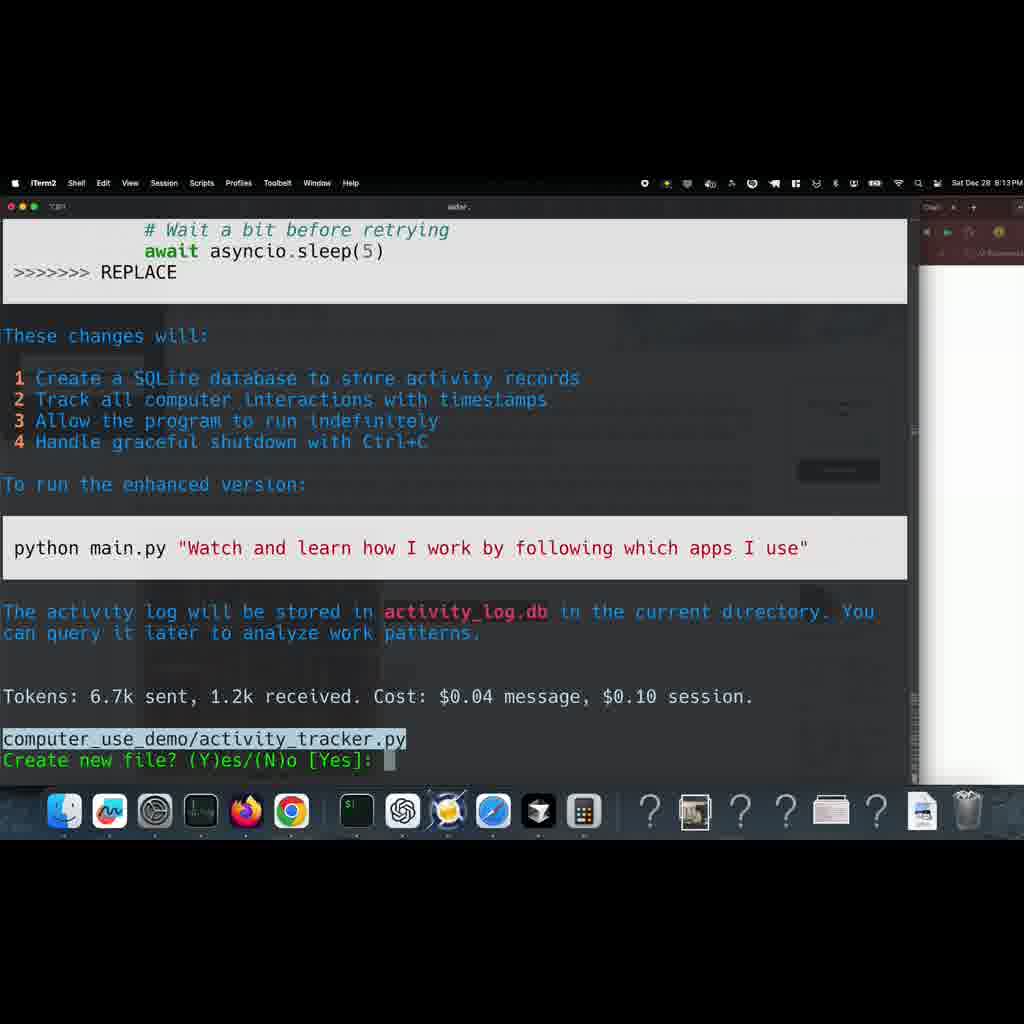Image resolution: width=1024 pixels, height=1024 pixels.
Task: Open Google Chrome in the dock
Action: [x=291, y=811]
